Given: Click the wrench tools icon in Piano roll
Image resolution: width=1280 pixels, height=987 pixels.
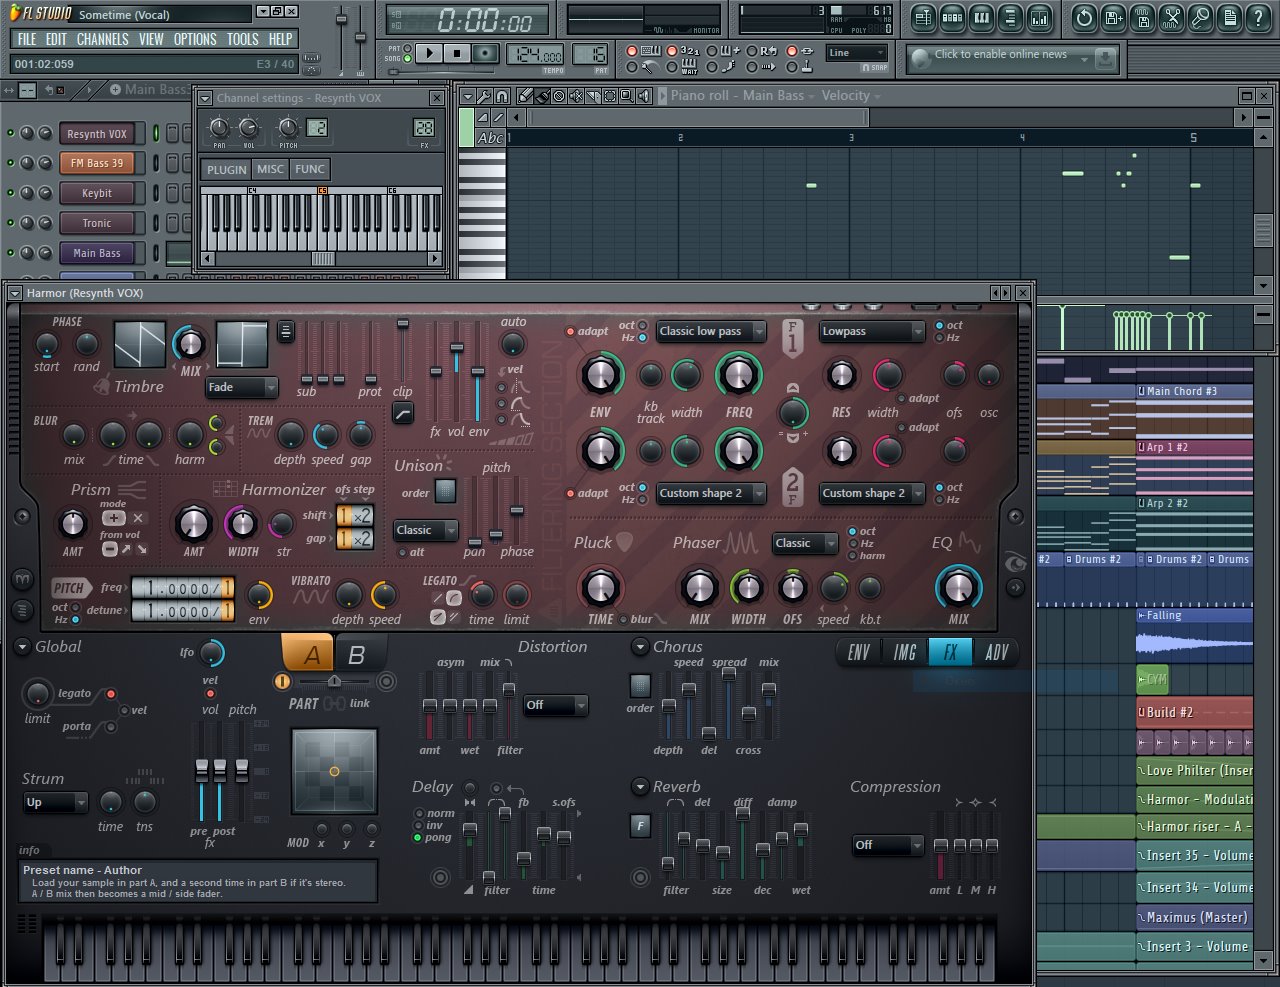Looking at the screenshot, I should [485, 96].
